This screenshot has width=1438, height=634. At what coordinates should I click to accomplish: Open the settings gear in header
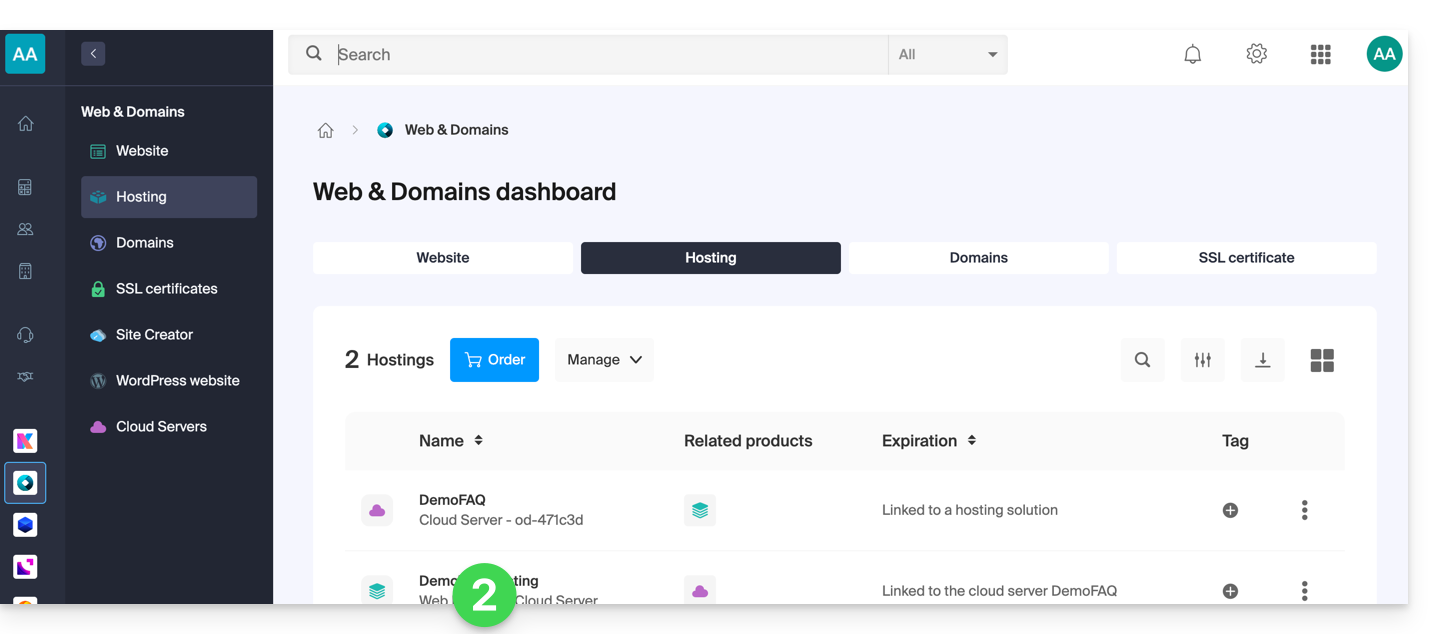coord(1256,55)
